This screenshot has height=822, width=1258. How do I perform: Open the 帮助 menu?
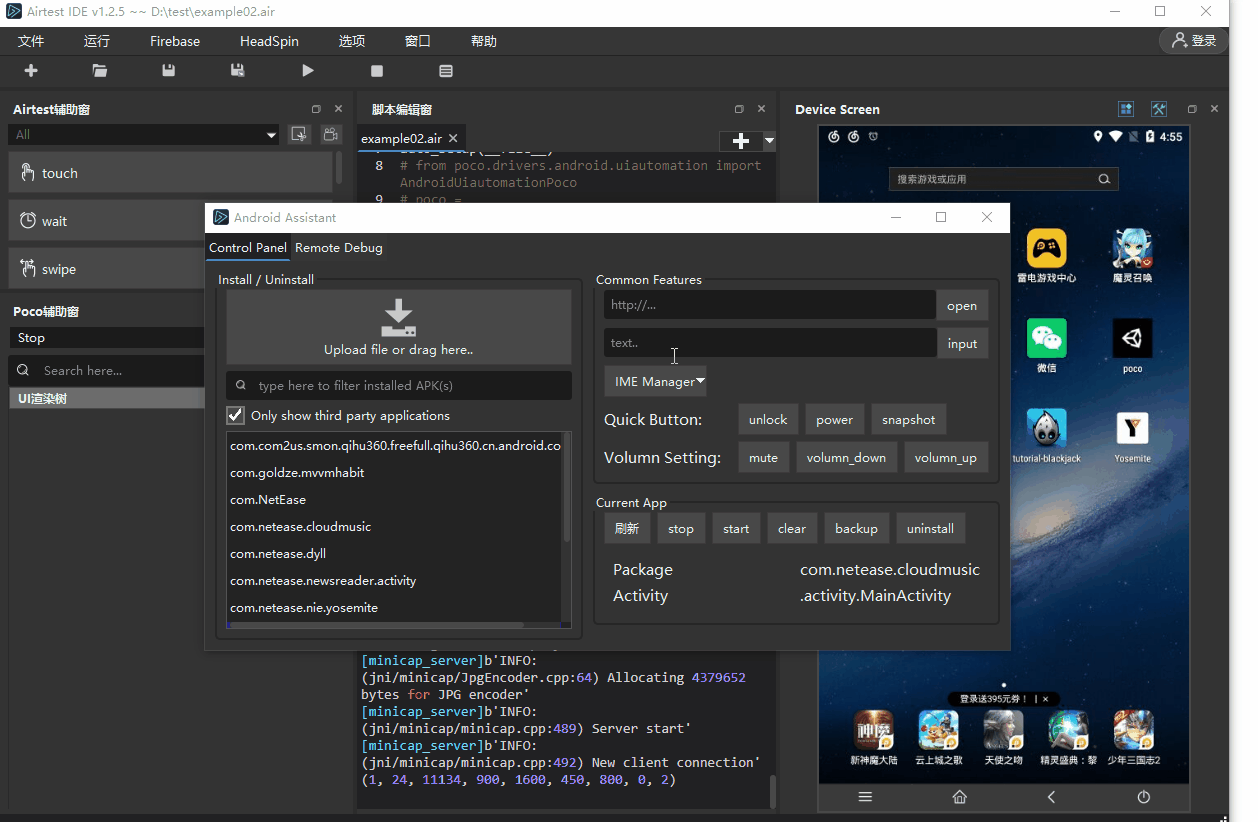[x=484, y=41]
